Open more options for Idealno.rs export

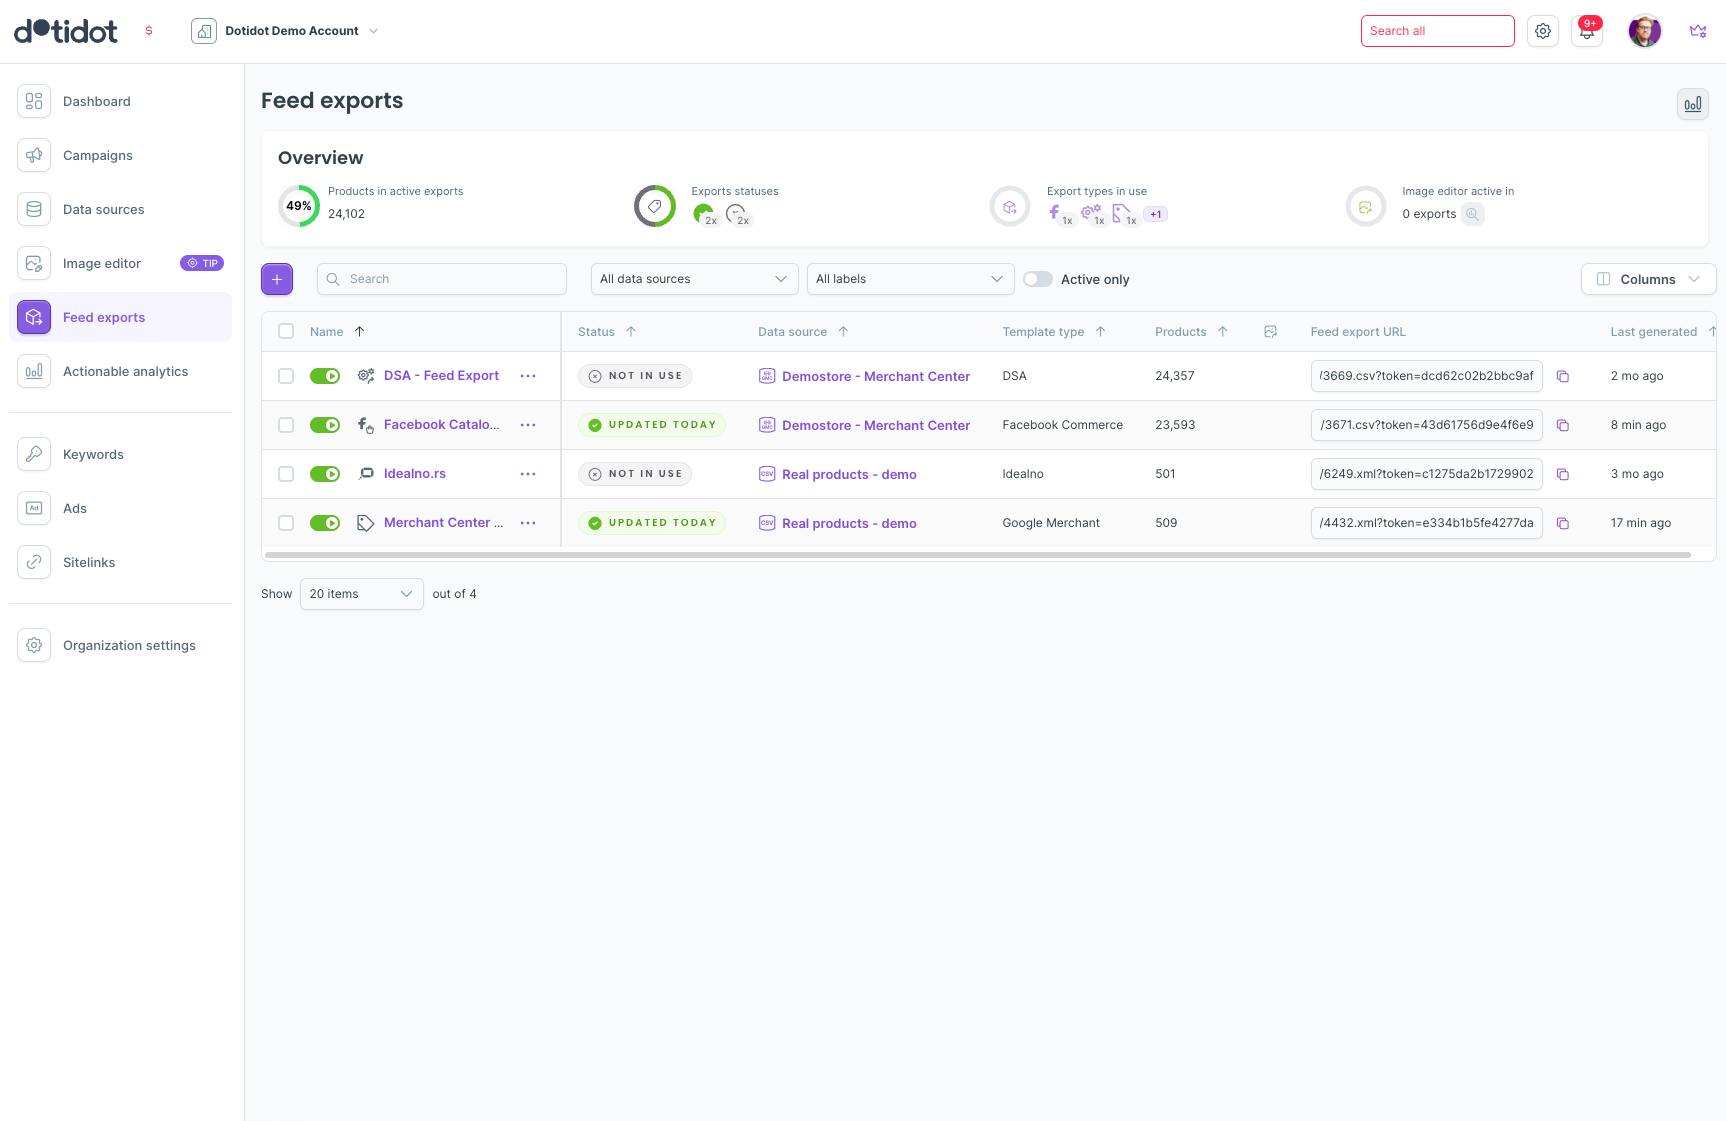(528, 474)
